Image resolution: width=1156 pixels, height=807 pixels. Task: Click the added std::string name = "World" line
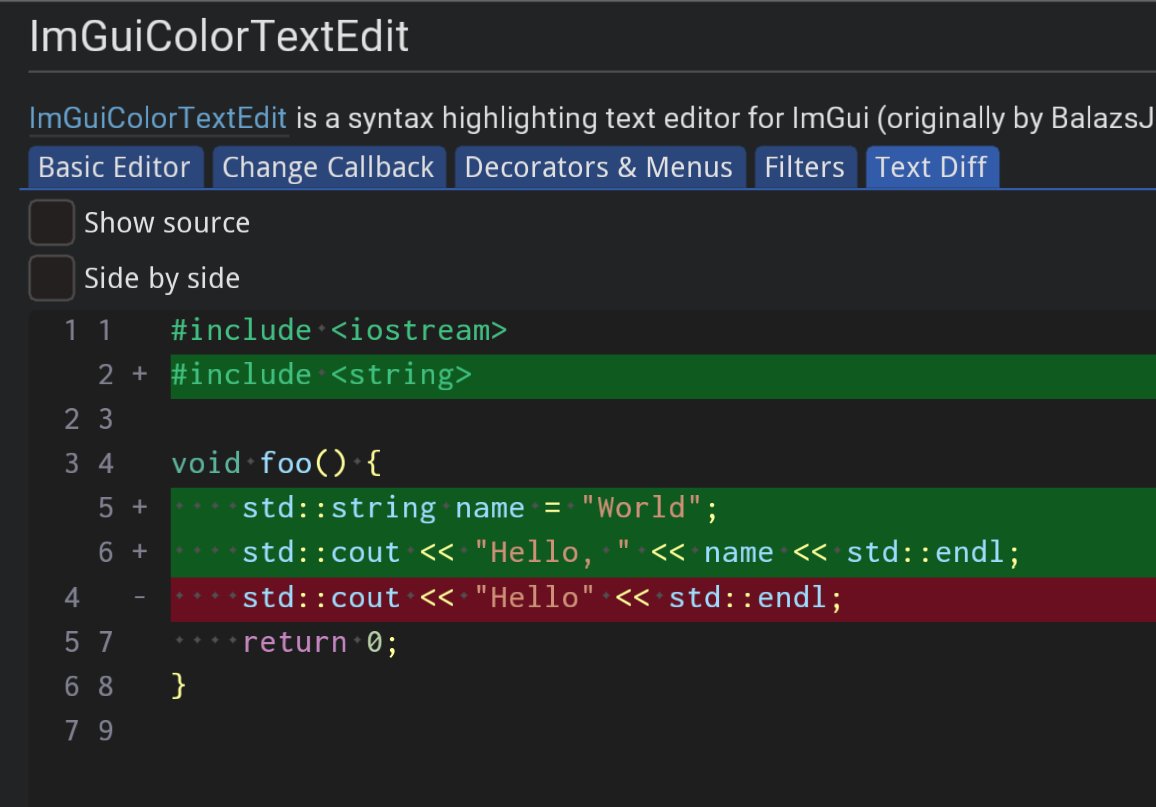(663, 509)
